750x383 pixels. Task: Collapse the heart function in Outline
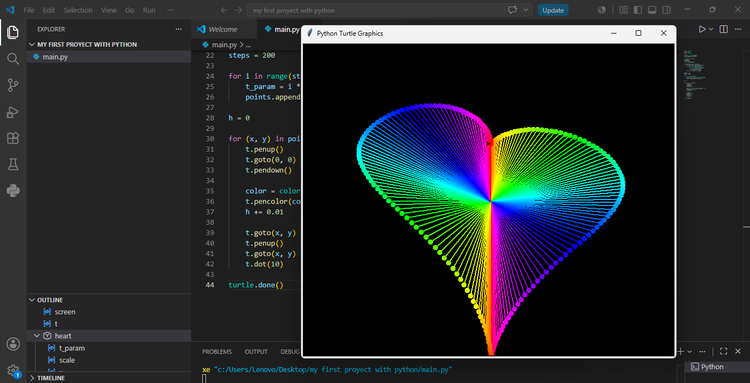tap(37, 336)
